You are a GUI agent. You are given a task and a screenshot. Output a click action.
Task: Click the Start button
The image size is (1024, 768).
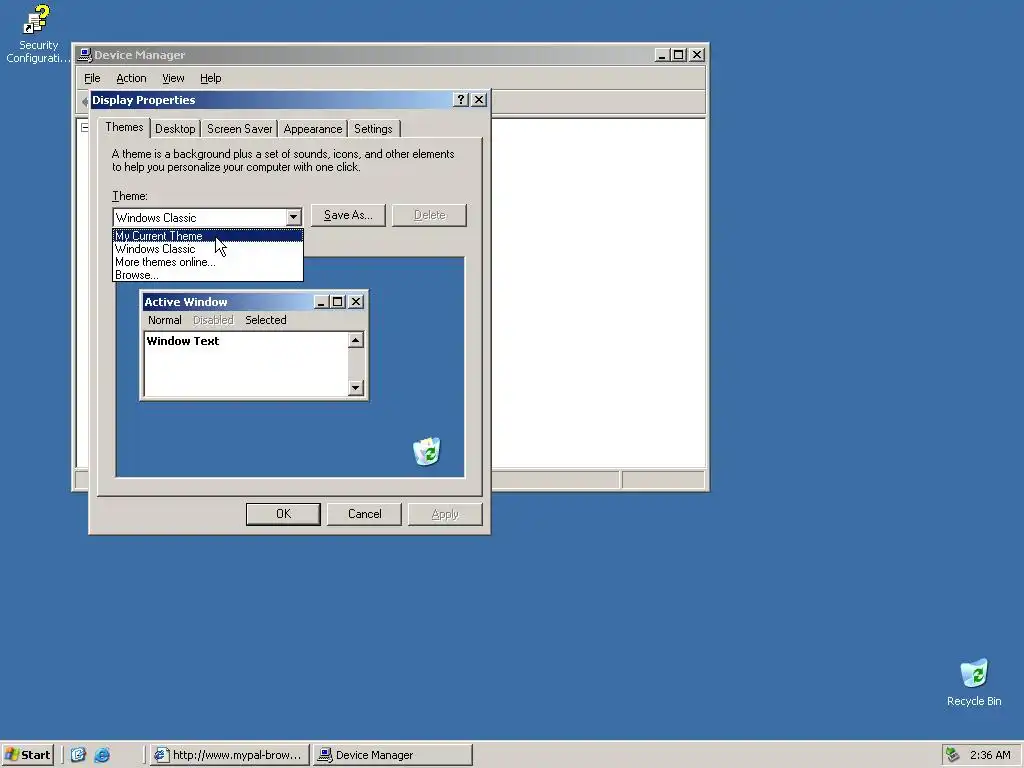(x=27, y=754)
